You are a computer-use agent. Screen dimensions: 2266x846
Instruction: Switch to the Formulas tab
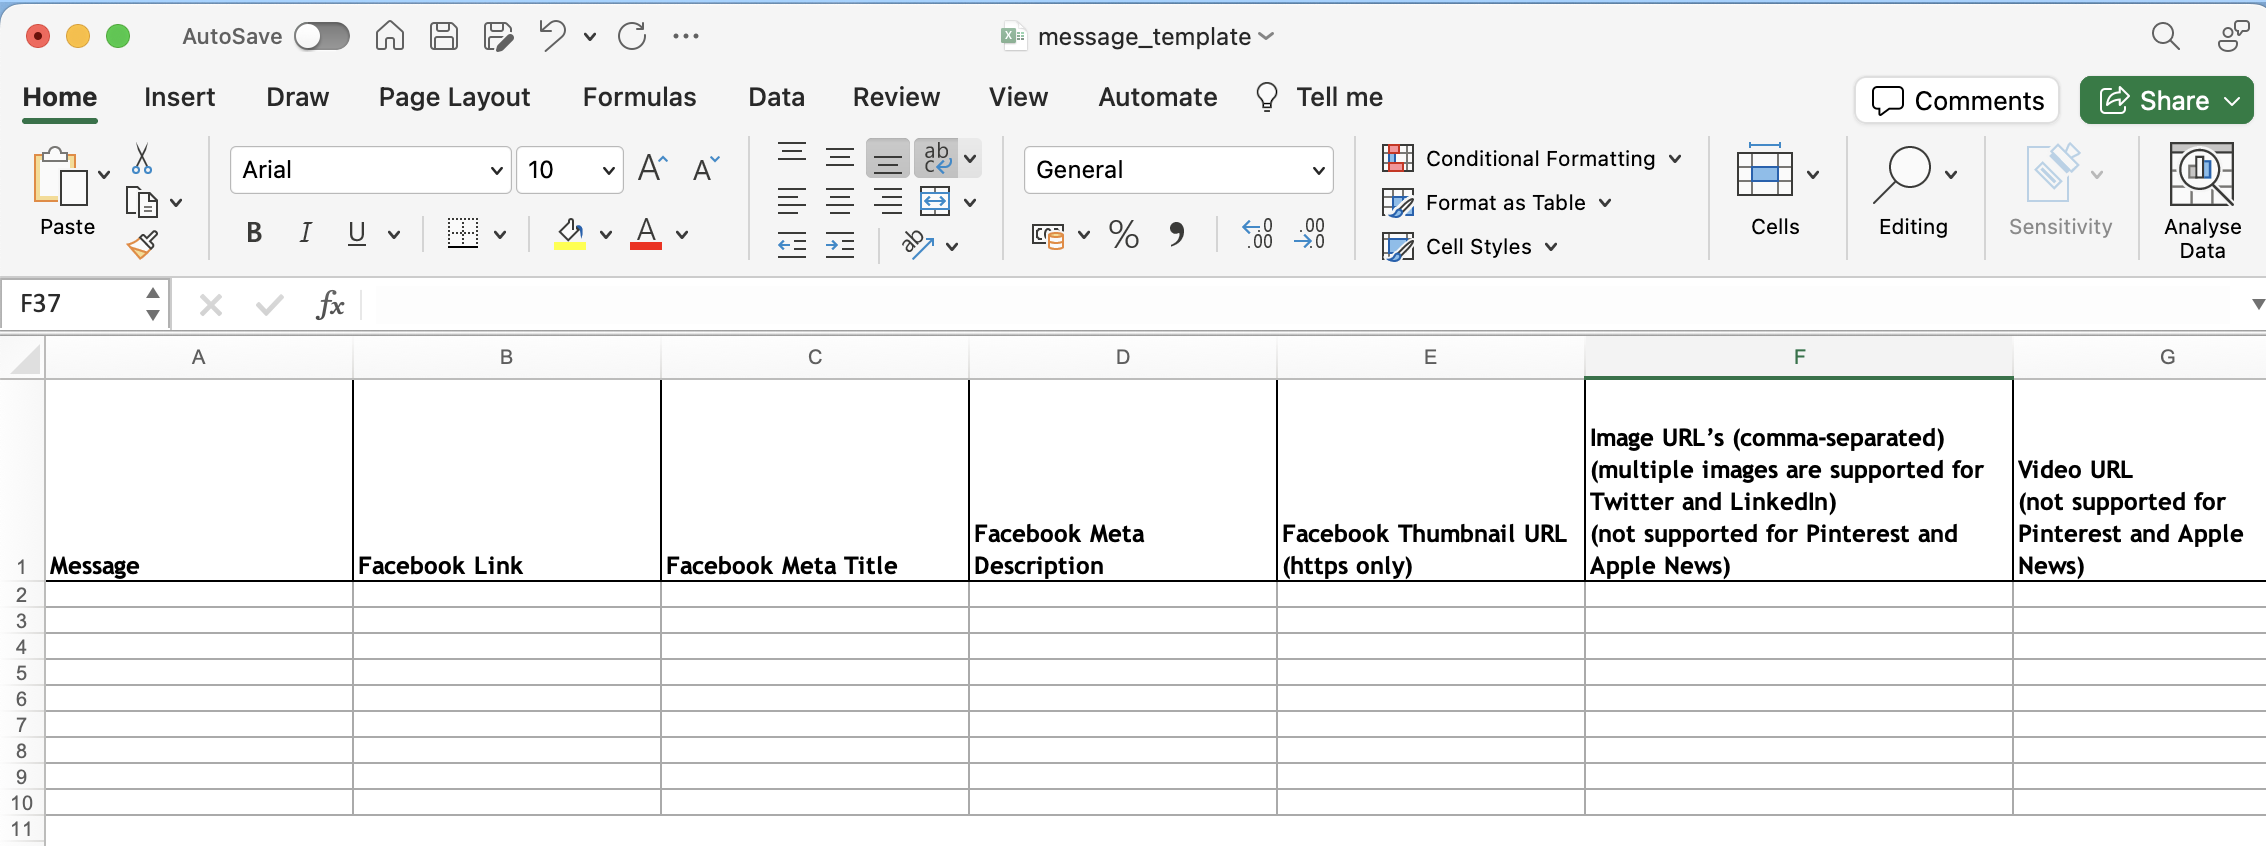[x=639, y=97]
